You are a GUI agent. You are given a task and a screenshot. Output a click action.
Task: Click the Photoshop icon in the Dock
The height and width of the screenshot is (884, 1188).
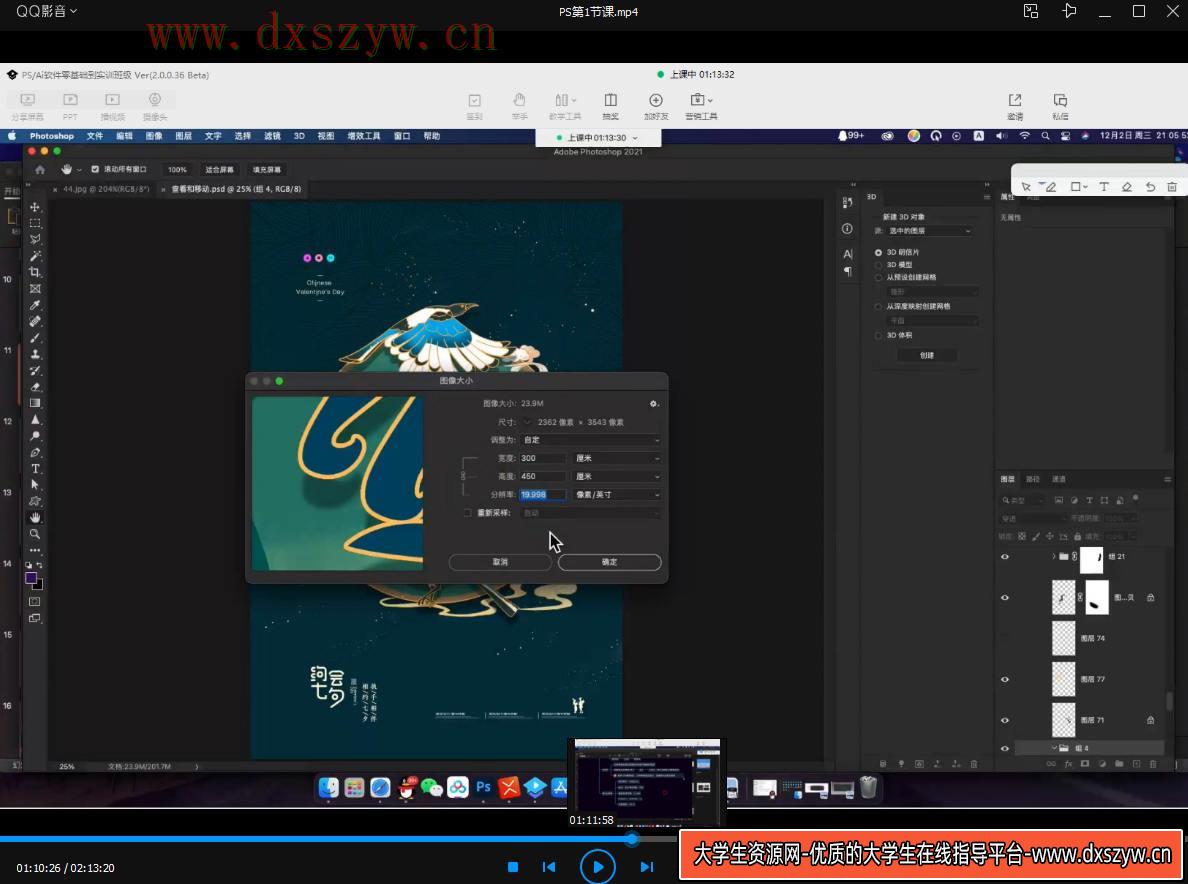pyautogui.click(x=483, y=788)
